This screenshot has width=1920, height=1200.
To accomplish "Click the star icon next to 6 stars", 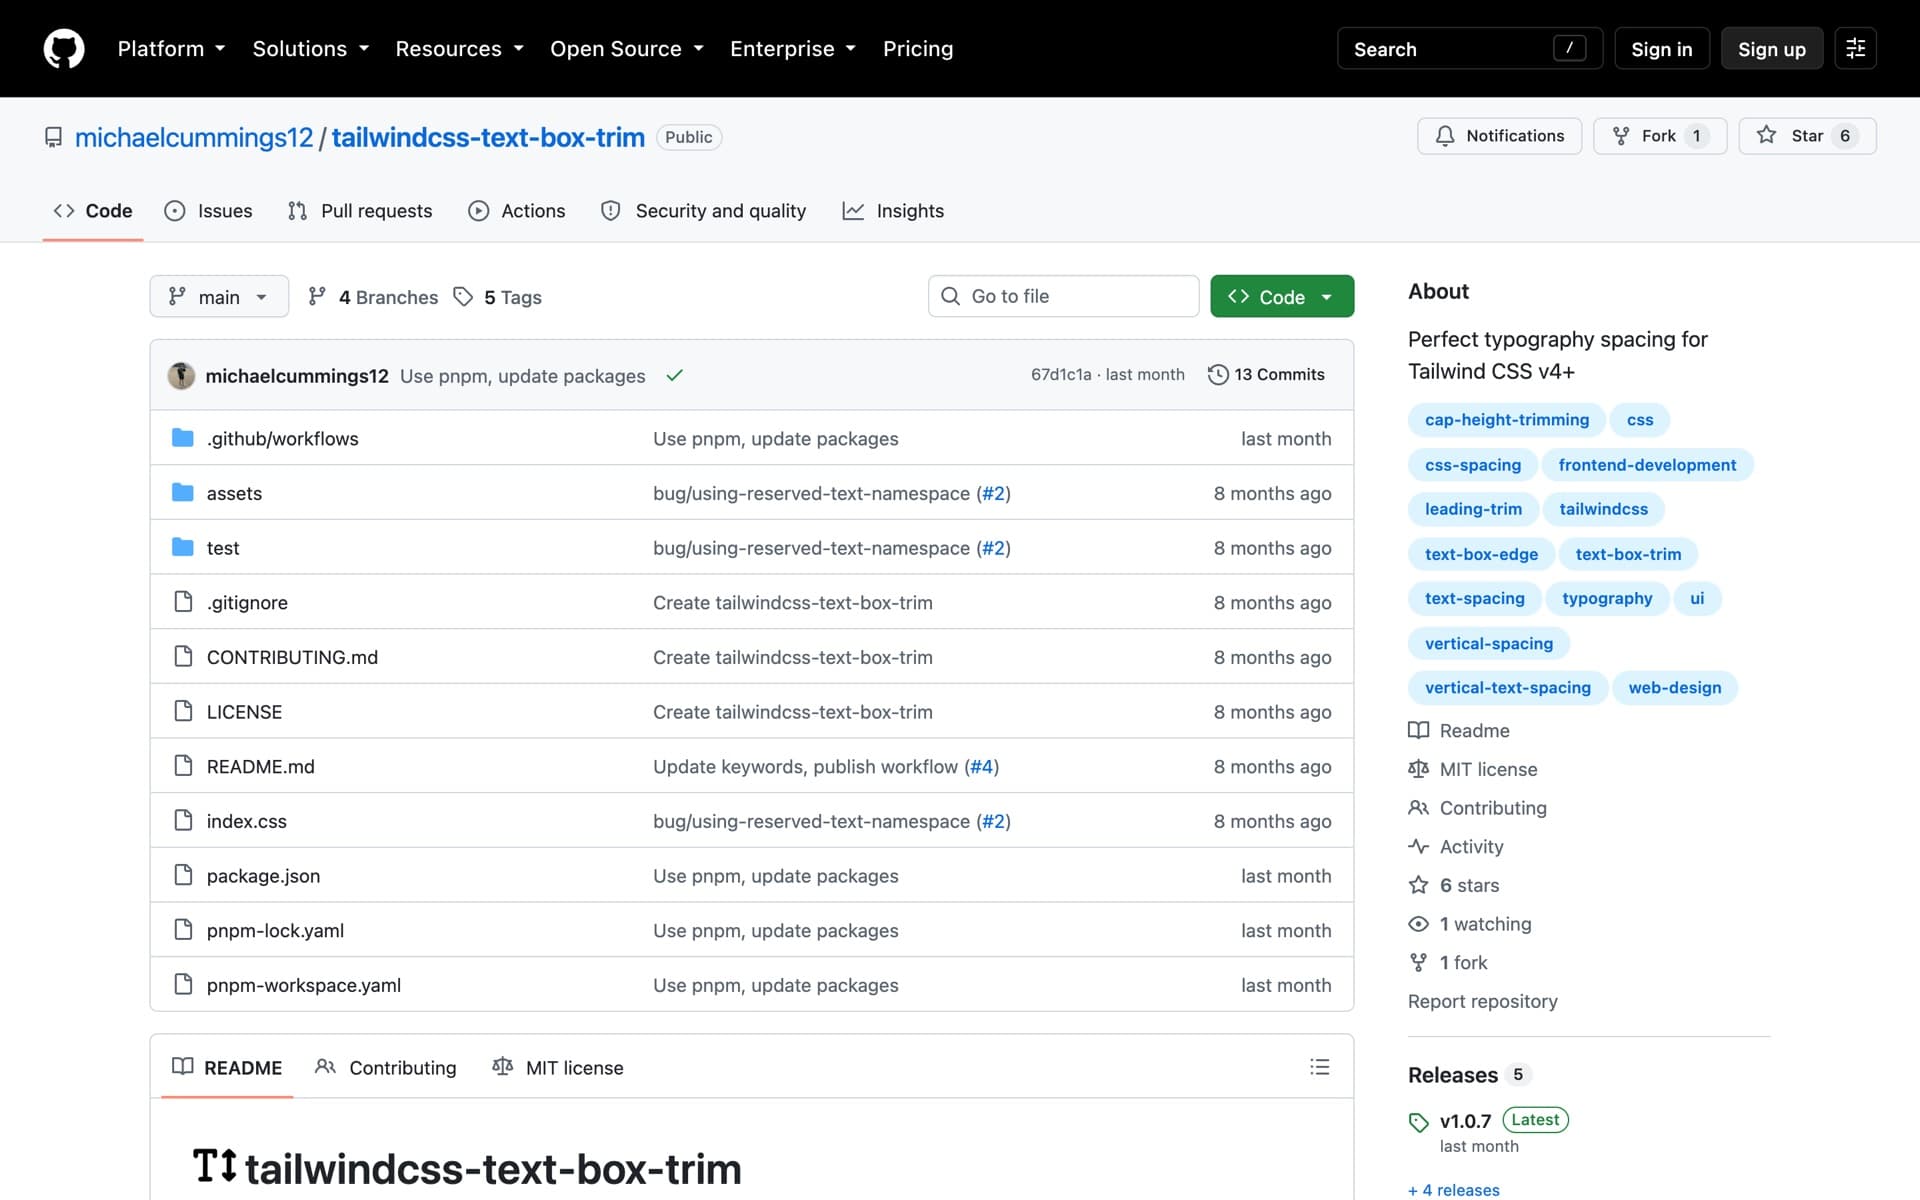I will tap(1418, 885).
